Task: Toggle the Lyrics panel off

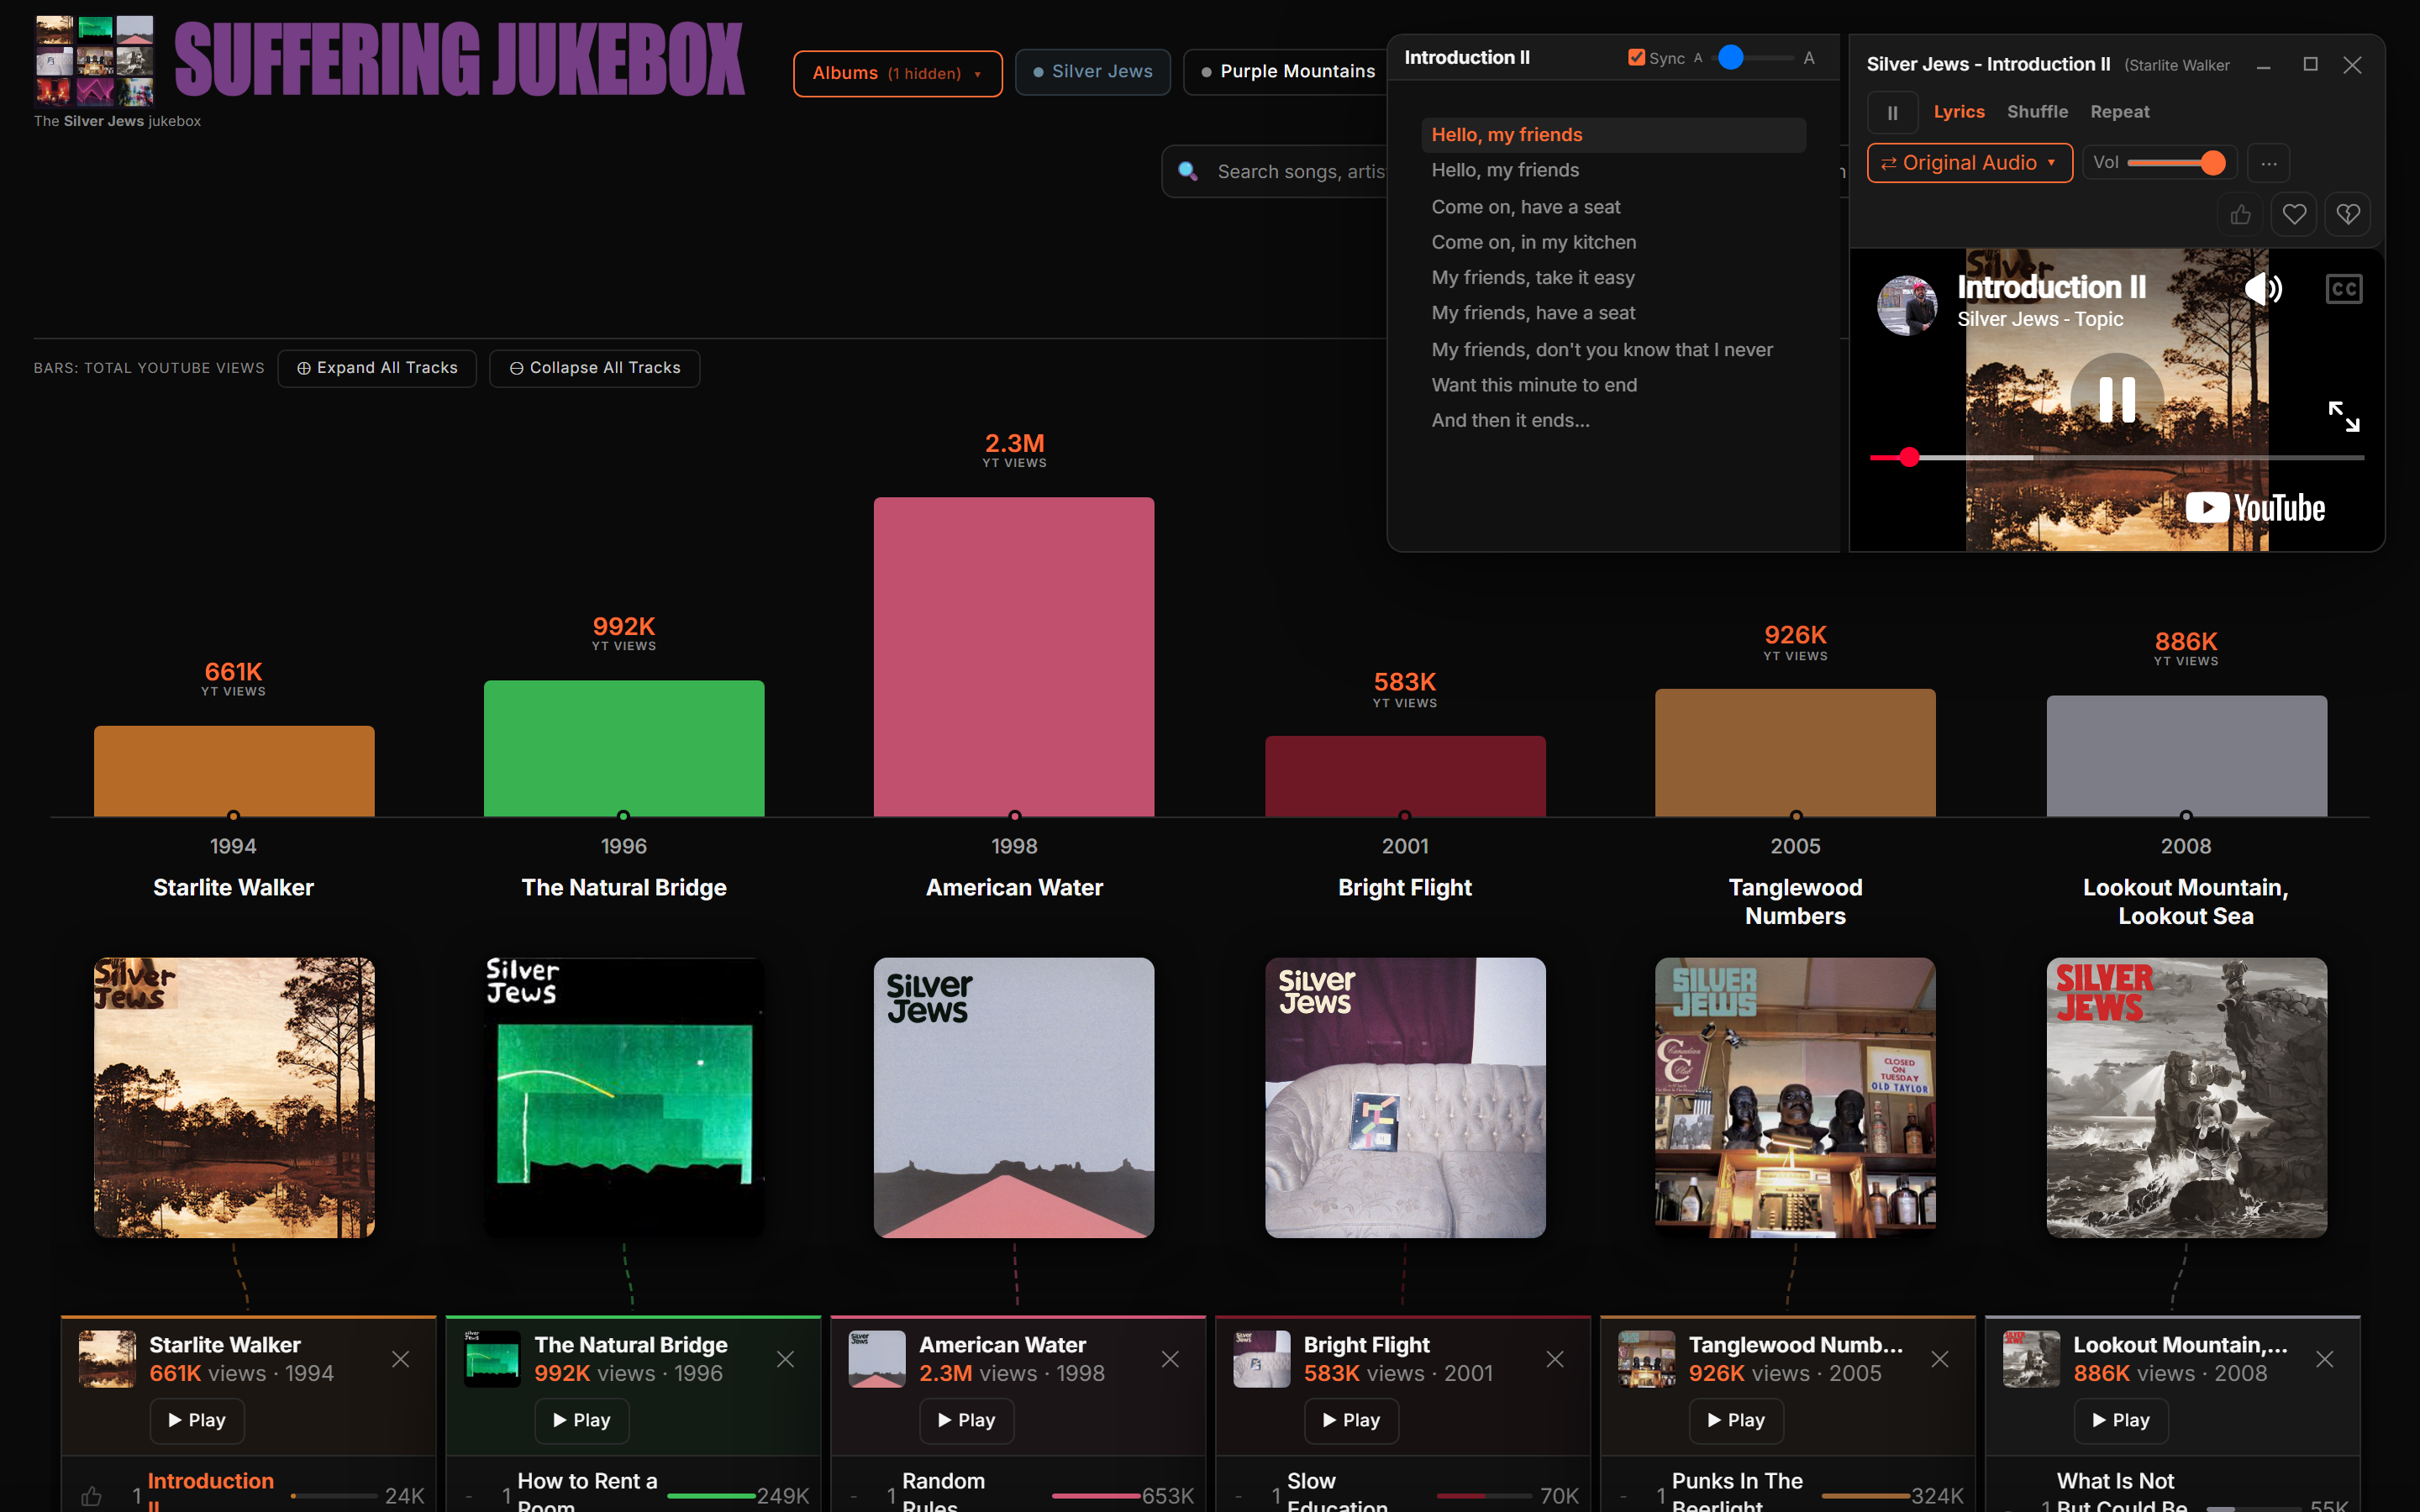Action: tap(1958, 112)
